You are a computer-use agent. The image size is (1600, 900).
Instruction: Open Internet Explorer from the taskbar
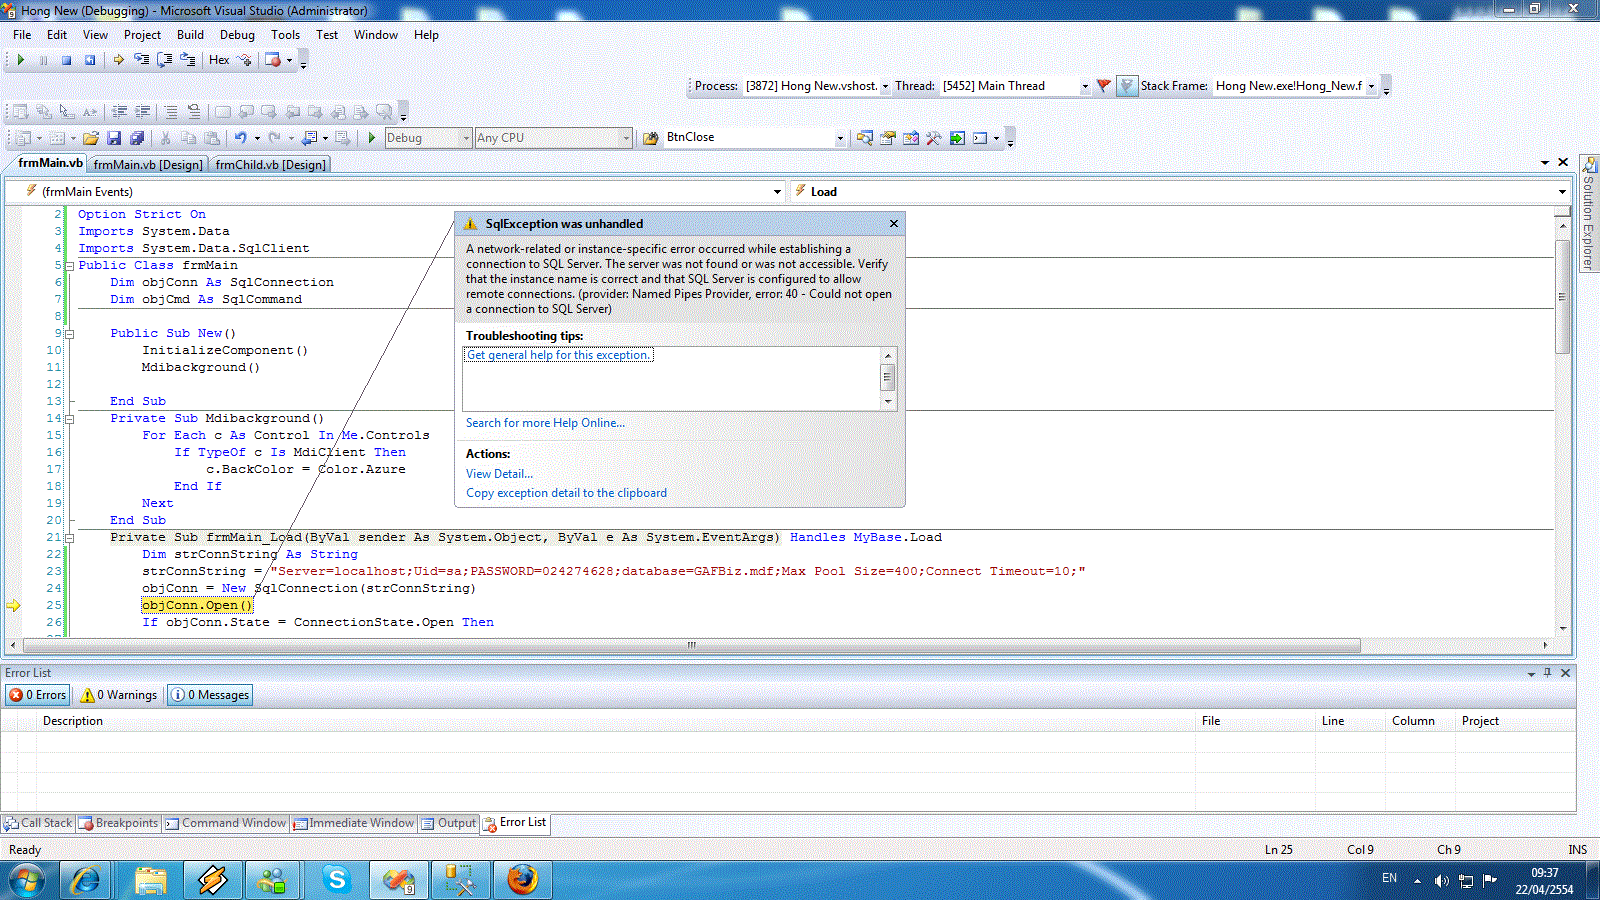tap(86, 880)
